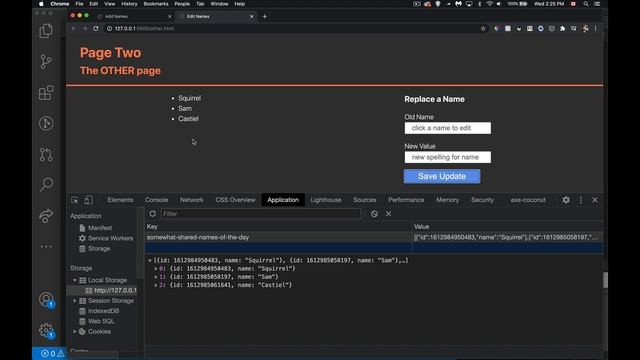Screen dimensions: 640x360
Task: Select Service Workers in sidebar
Action: pyautogui.click(x=111, y=238)
